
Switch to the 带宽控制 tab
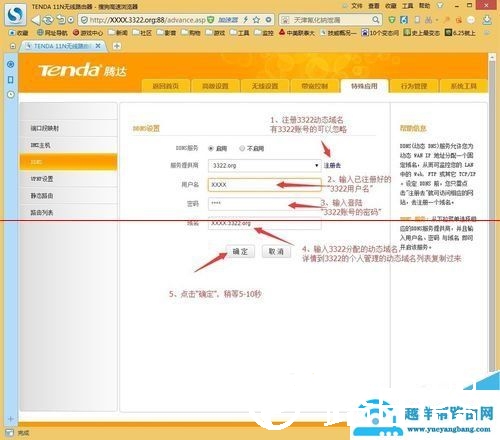click(314, 86)
